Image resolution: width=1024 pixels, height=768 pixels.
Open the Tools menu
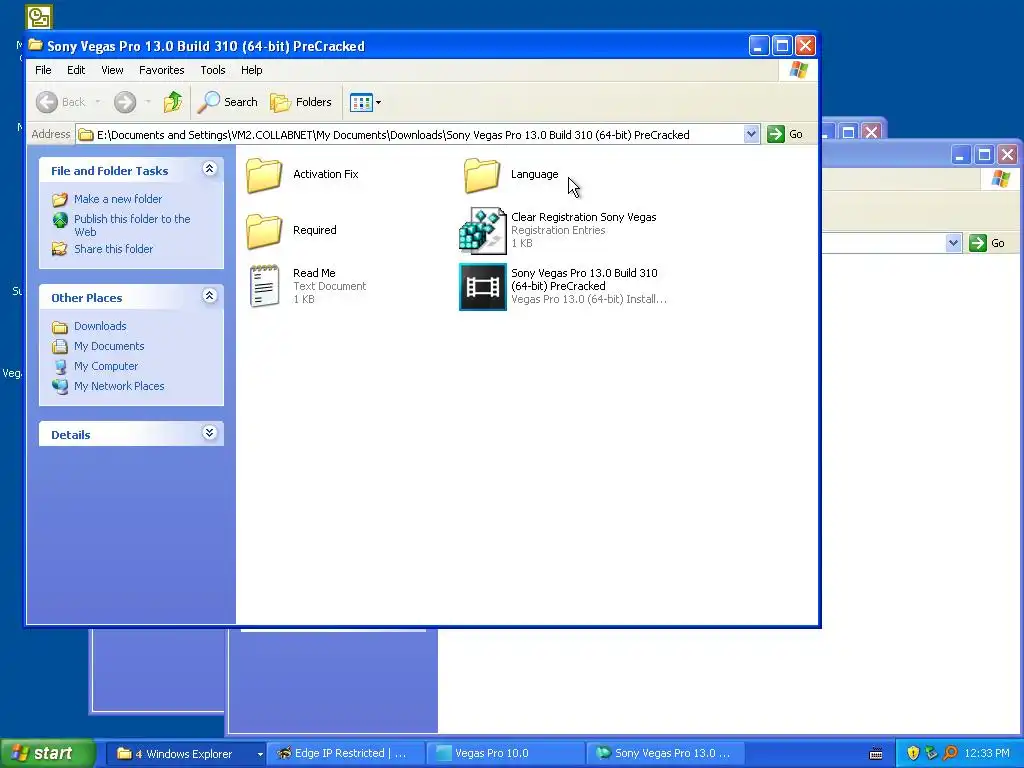213,70
